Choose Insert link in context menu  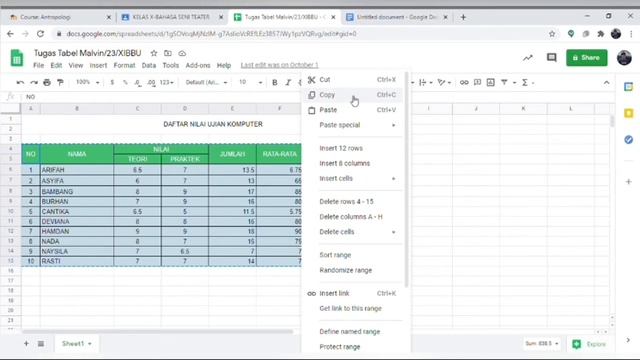353,293
